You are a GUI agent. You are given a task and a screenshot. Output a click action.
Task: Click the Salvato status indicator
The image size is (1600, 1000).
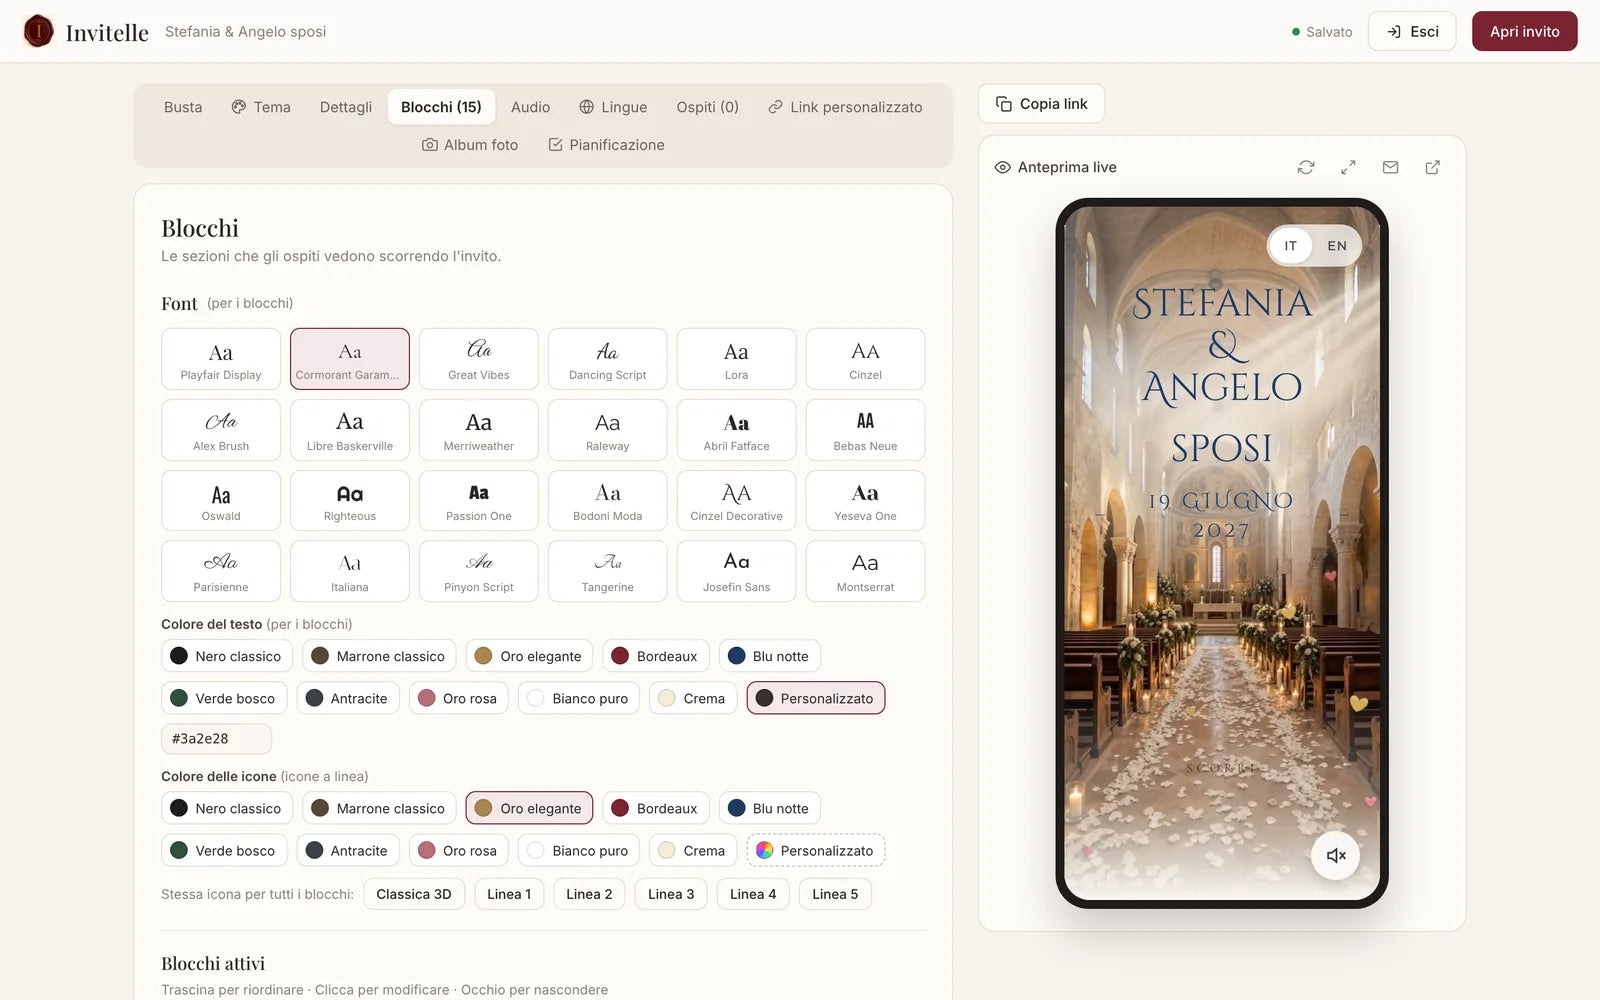point(1322,32)
